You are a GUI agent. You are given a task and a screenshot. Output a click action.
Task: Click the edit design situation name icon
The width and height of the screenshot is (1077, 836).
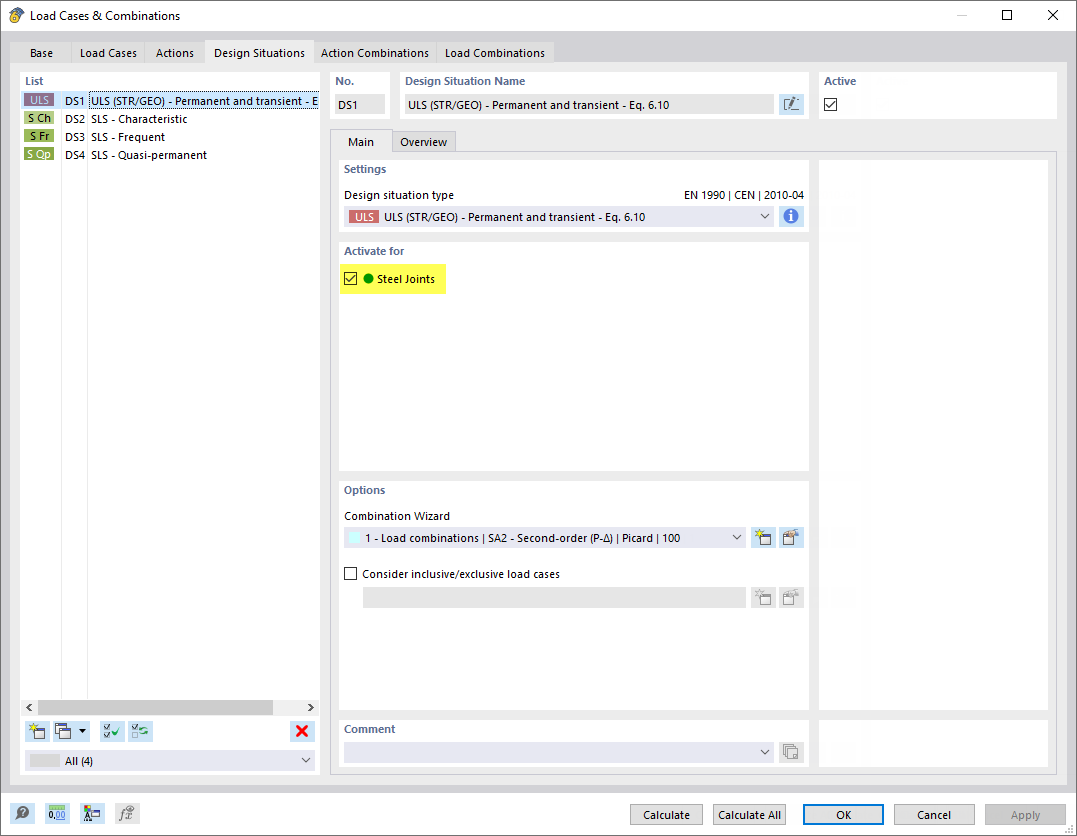pyautogui.click(x=791, y=104)
